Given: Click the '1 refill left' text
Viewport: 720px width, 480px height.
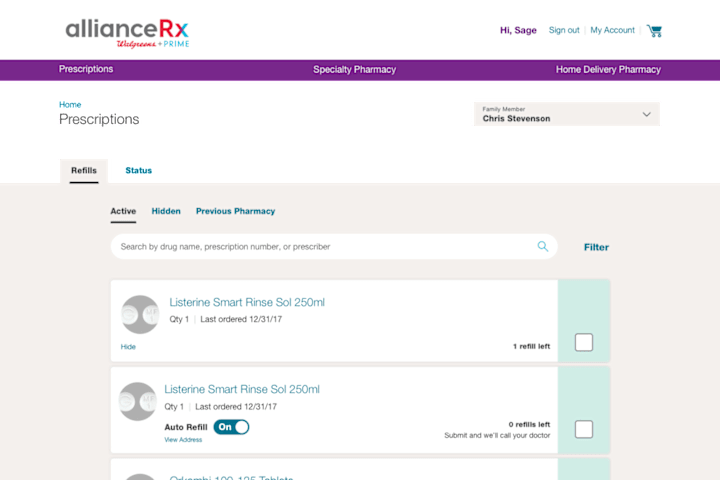Looking at the screenshot, I should [531, 346].
